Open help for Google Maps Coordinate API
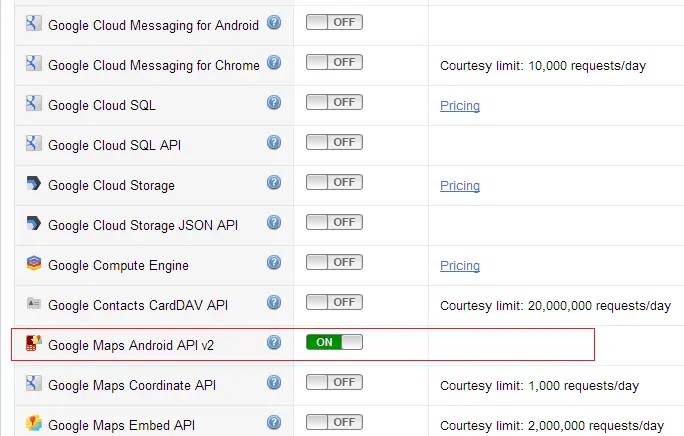 274,382
